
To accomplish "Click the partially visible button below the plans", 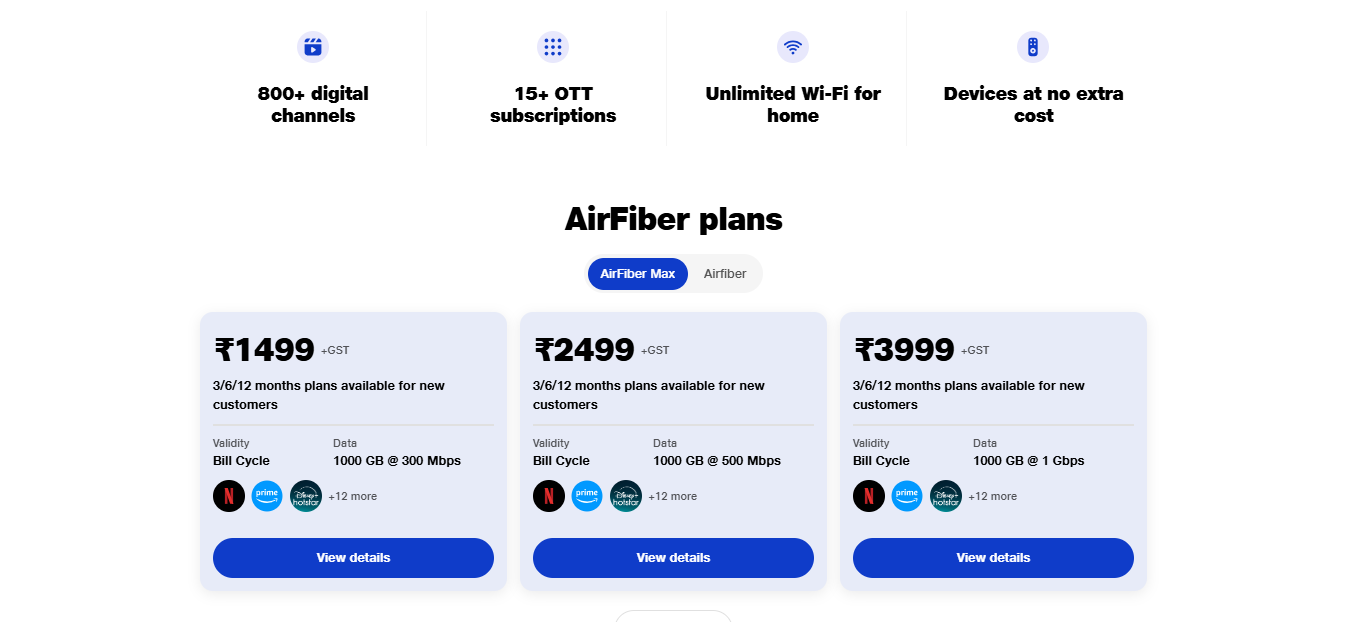I will point(673,618).
